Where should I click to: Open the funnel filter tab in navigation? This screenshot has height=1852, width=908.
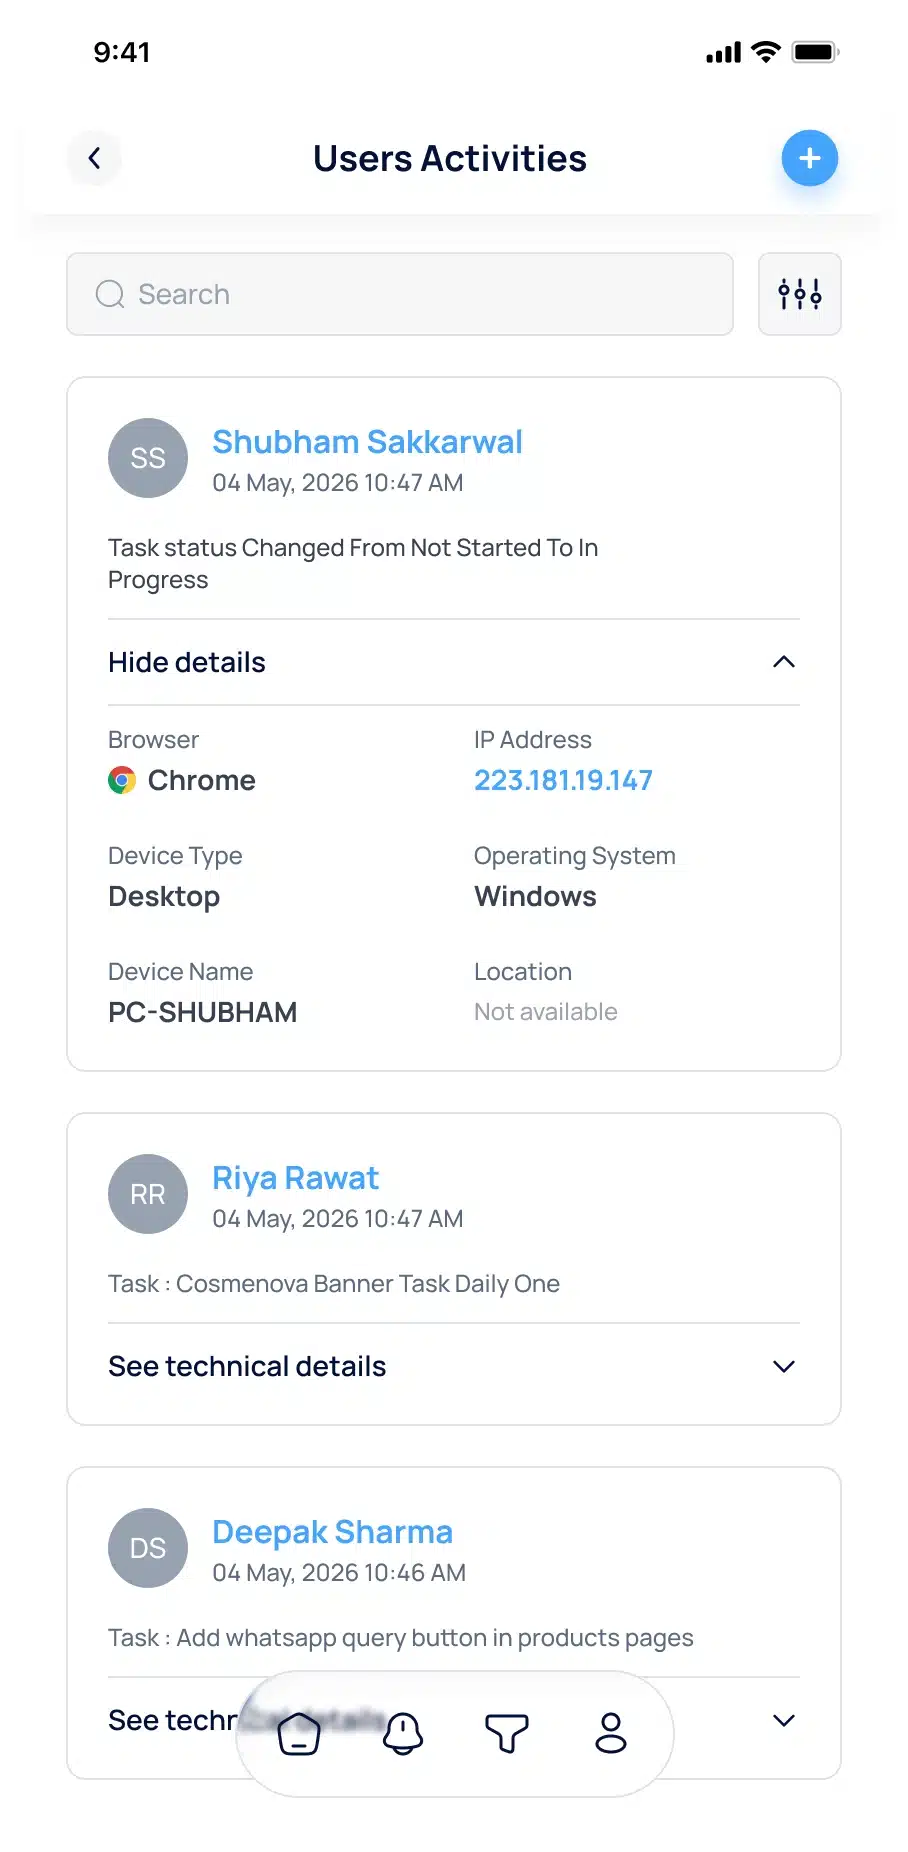click(507, 1733)
